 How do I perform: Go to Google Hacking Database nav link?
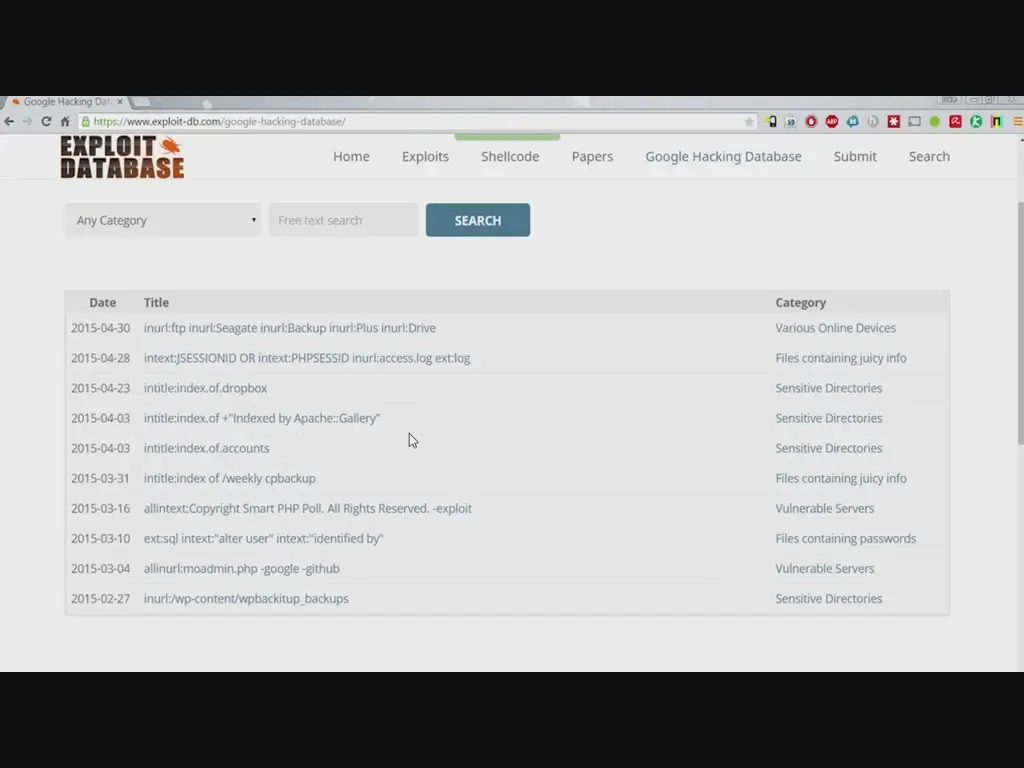(723, 157)
